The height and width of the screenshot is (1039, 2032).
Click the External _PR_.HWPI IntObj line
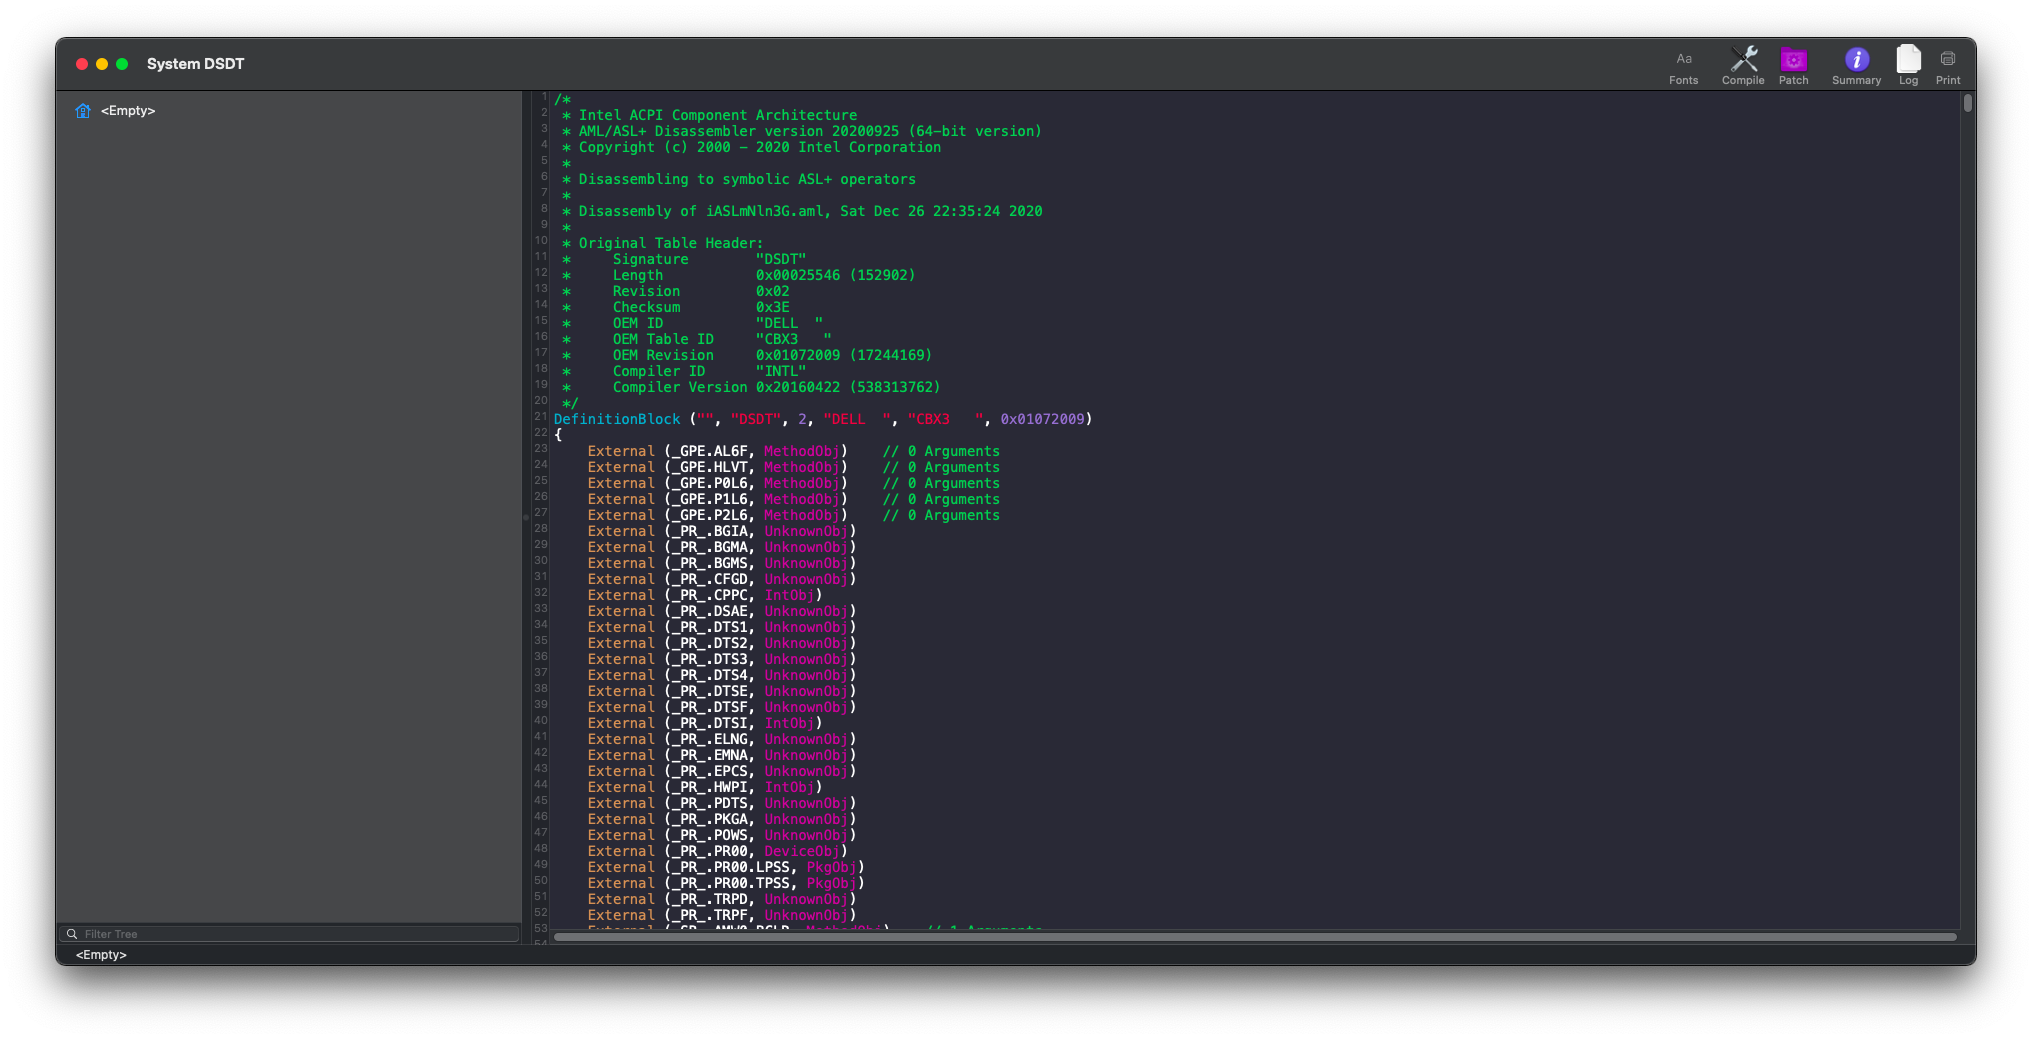pyautogui.click(x=704, y=787)
